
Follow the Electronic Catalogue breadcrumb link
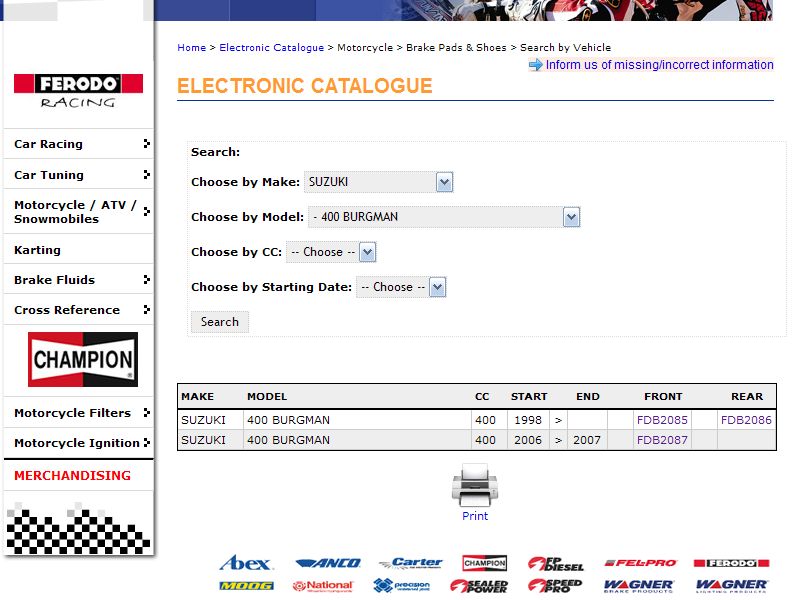pyautogui.click(x=271, y=47)
